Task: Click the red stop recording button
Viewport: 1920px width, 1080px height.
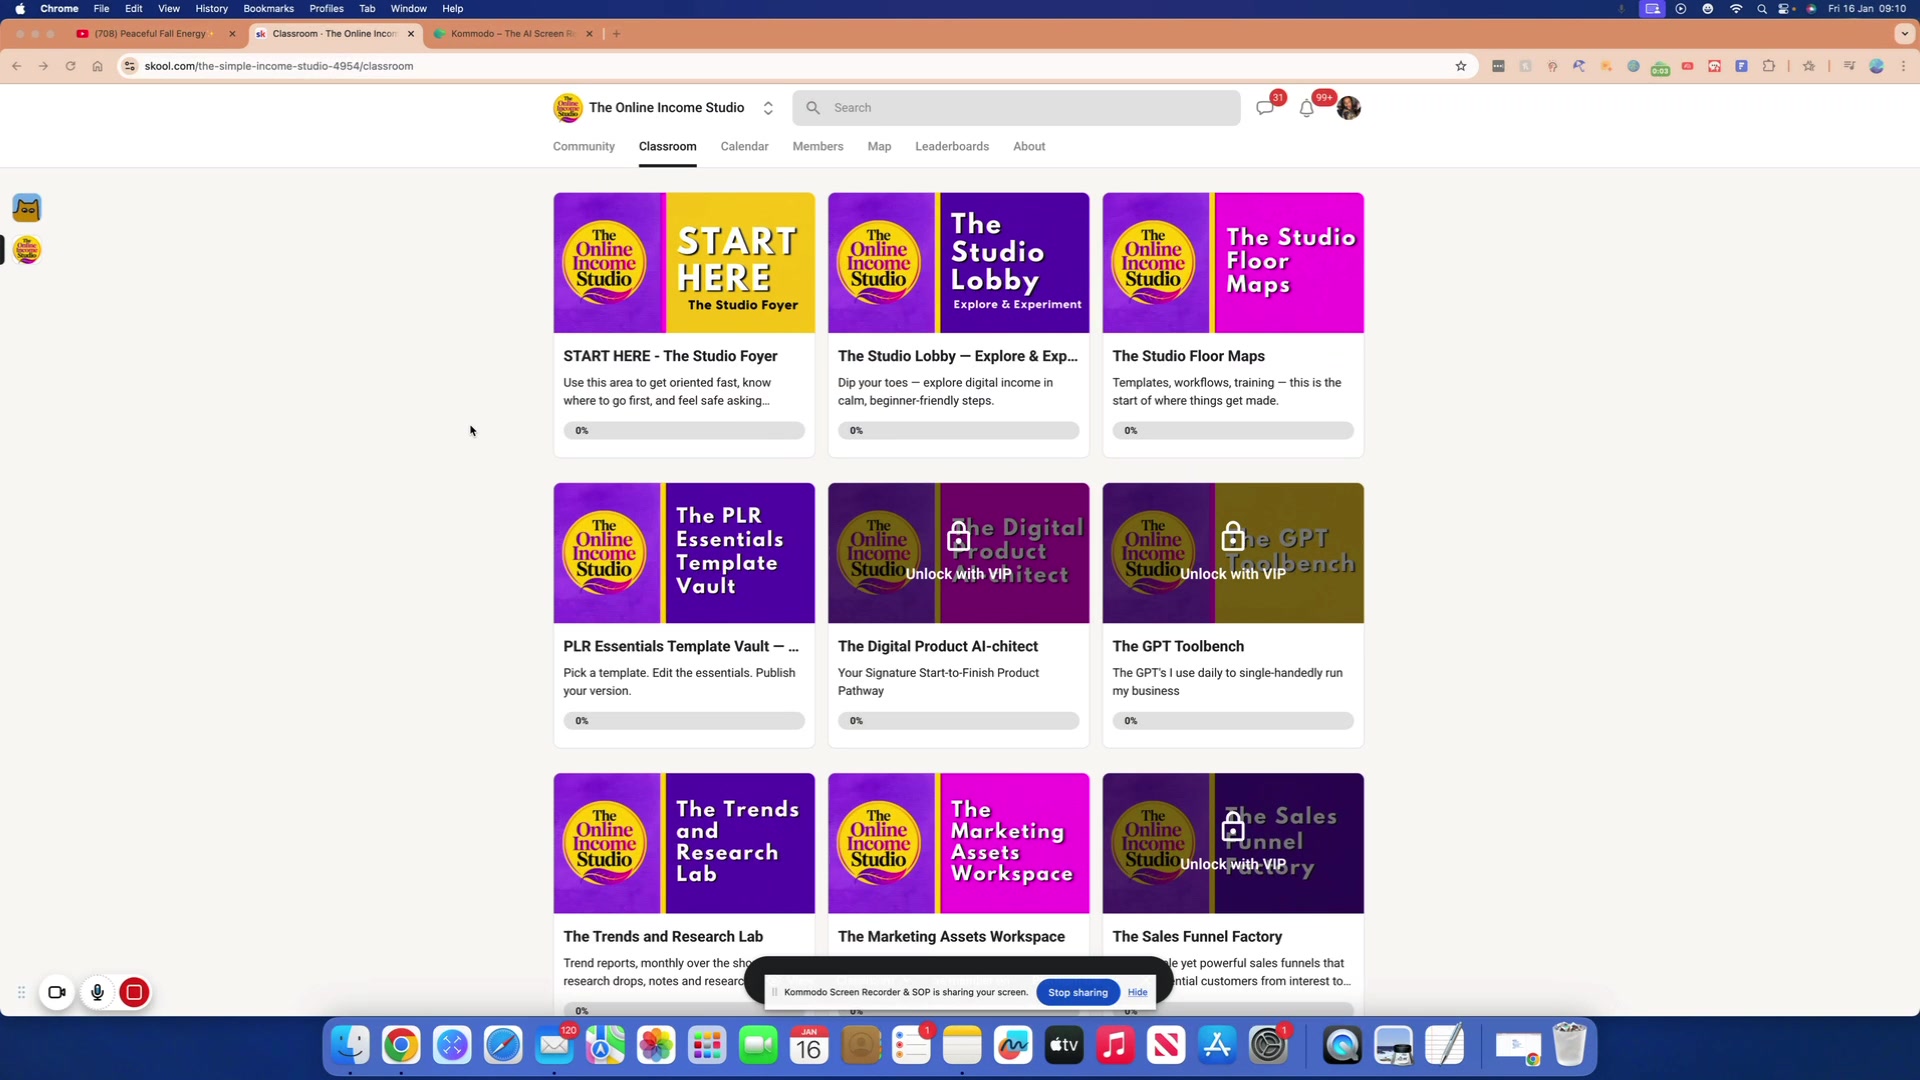Action: [x=134, y=992]
